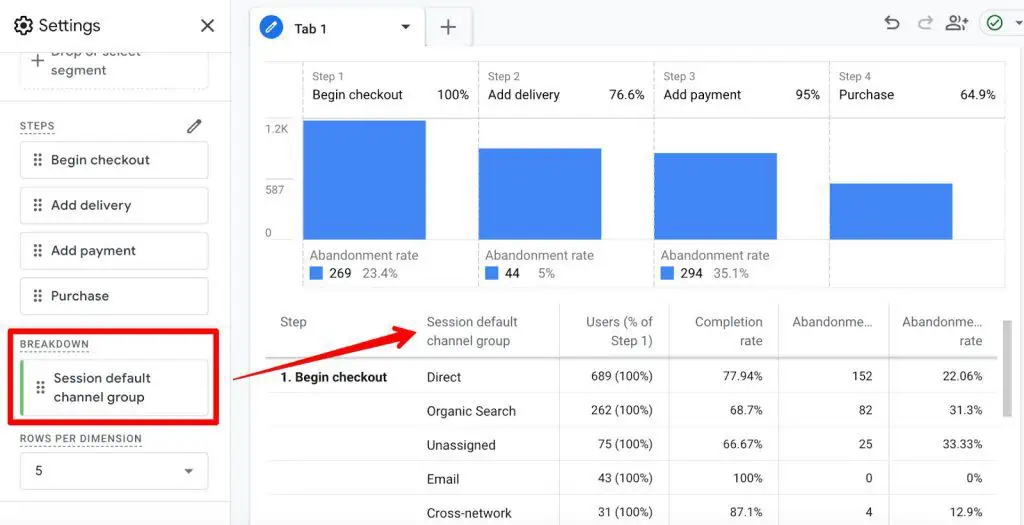
Task: Click the green checkmark status icon
Action: click(x=994, y=23)
